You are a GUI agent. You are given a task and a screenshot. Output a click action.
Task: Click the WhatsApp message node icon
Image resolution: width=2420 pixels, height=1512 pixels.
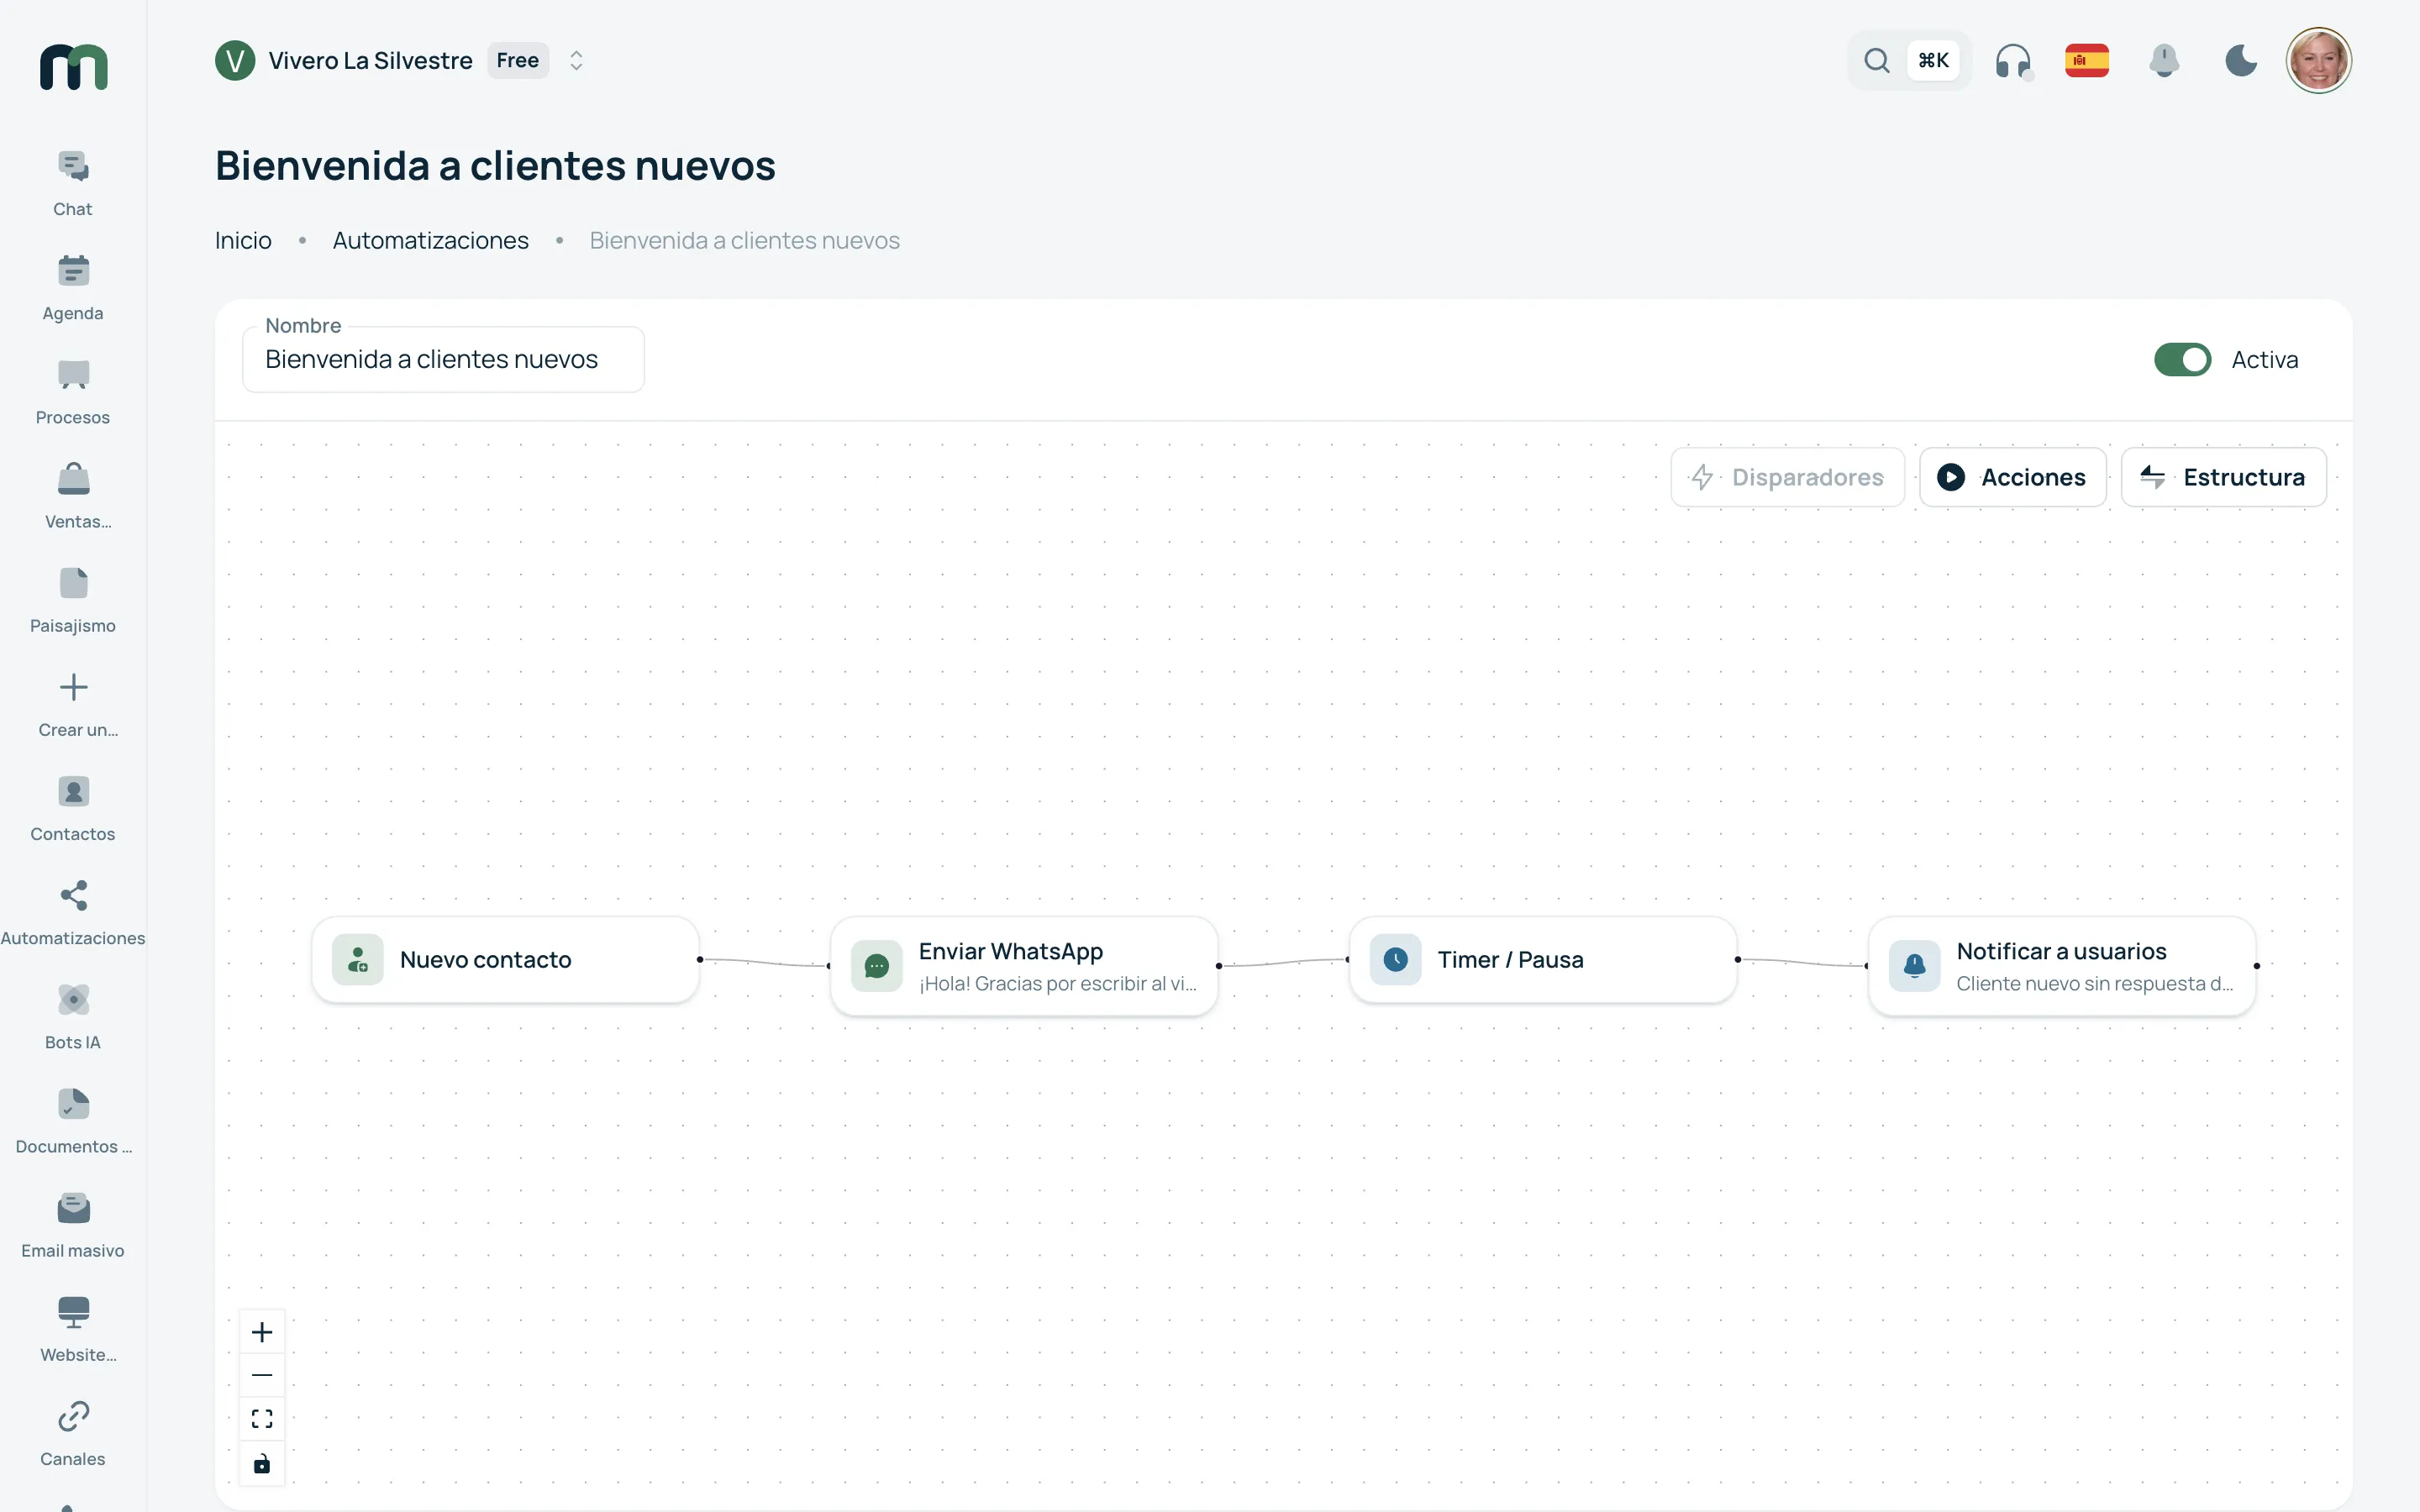pyautogui.click(x=877, y=966)
